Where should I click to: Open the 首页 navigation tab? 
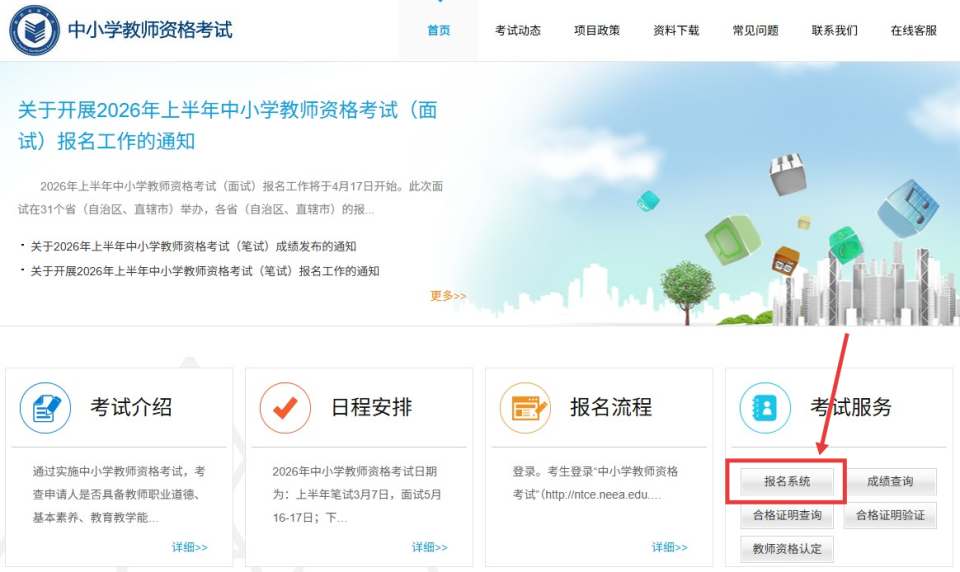click(x=438, y=31)
